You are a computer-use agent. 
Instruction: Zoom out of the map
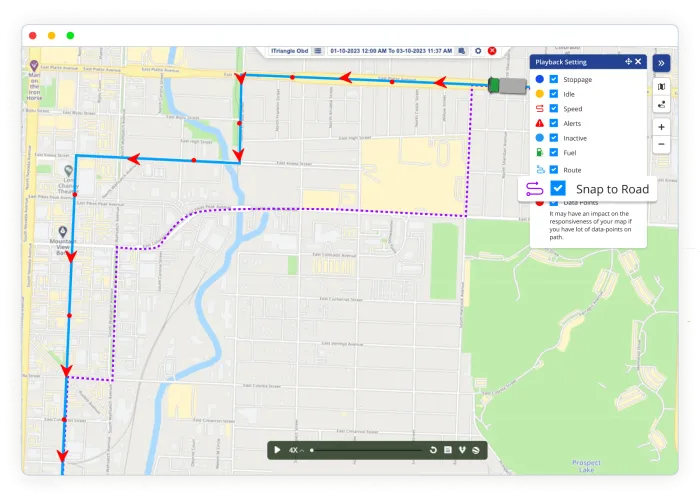pos(661,145)
